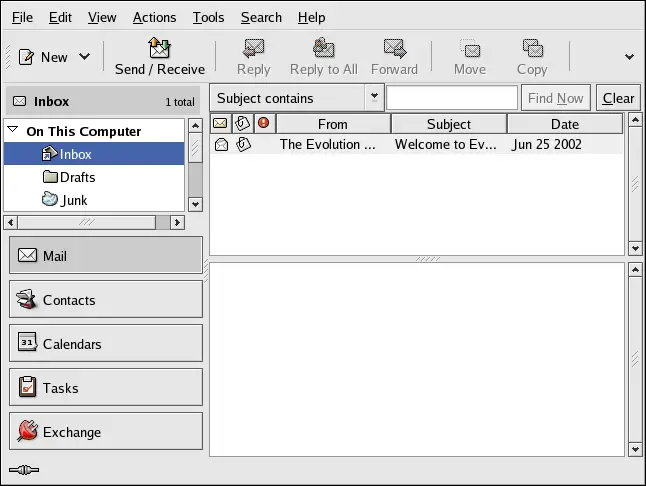Screen dimensions: 646x486
Task: Open the Subject contains search dropdown
Action: tap(374, 98)
